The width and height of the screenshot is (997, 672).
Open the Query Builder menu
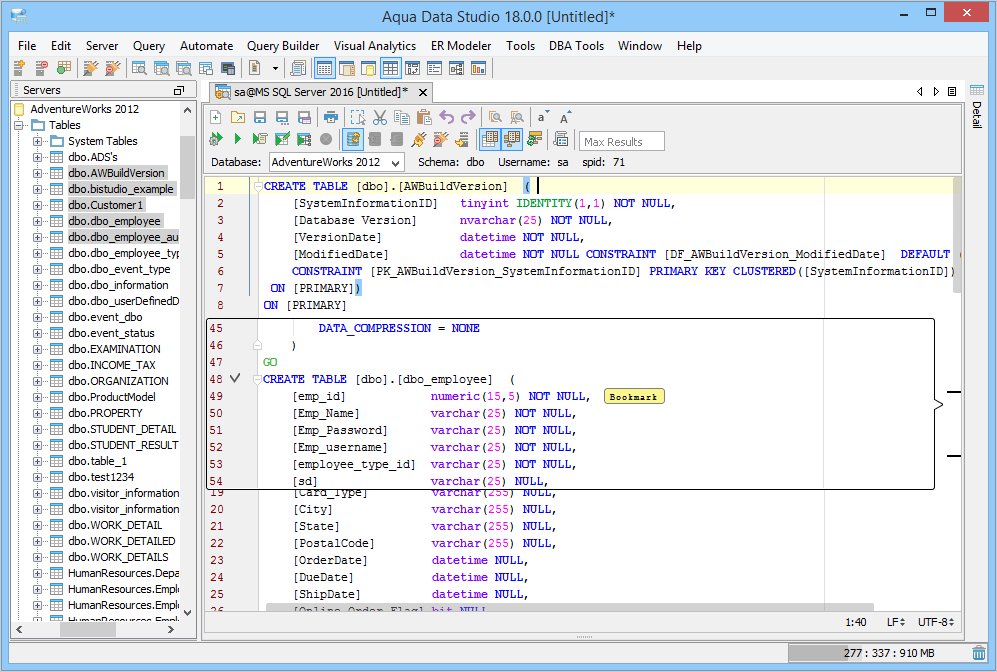283,46
